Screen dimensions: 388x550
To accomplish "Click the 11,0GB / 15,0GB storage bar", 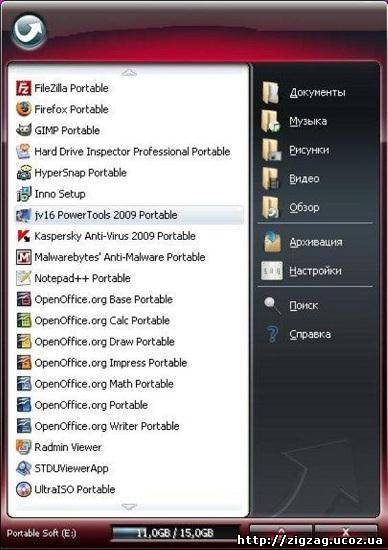I will [x=175, y=533].
